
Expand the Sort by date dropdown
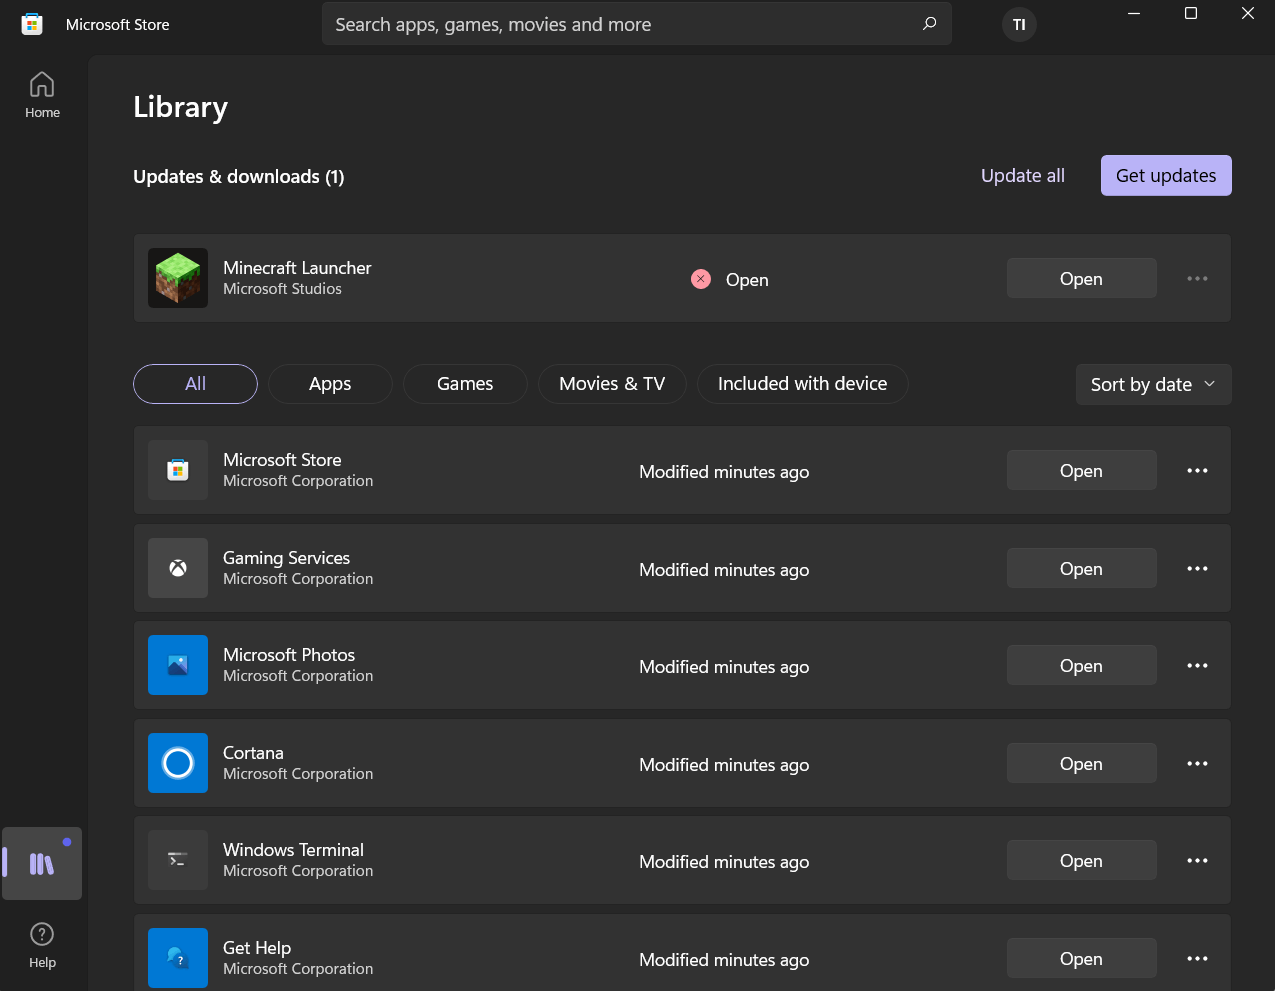[1153, 385]
